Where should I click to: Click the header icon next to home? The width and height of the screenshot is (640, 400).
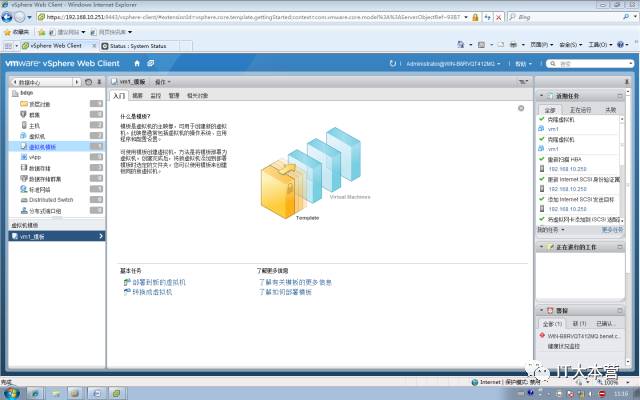point(151,63)
